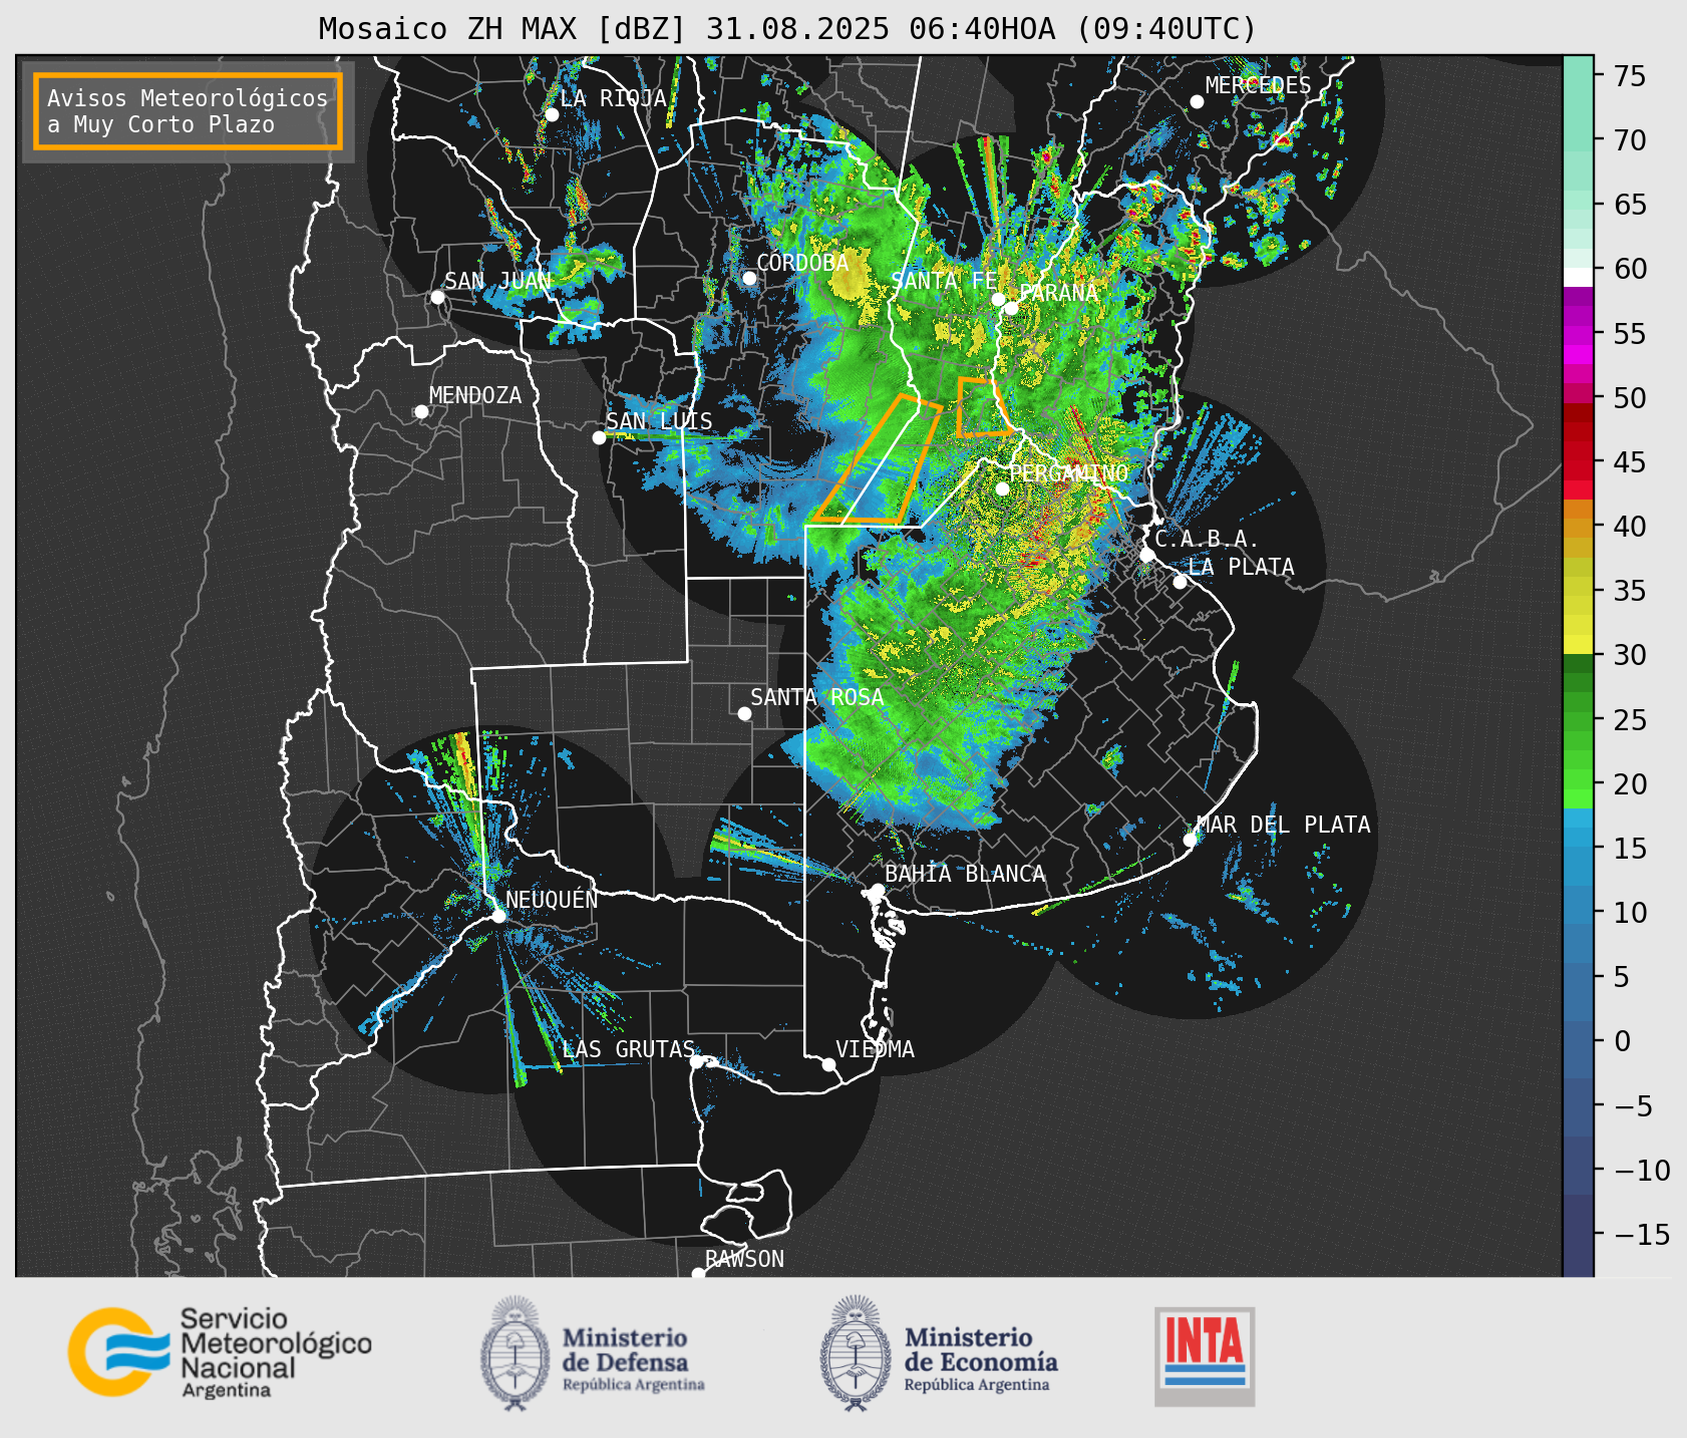Viewport: 1687px width, 1438px height.
Task: Click the orange 40 dBZ color band
Action: (x=1578, y=528)
